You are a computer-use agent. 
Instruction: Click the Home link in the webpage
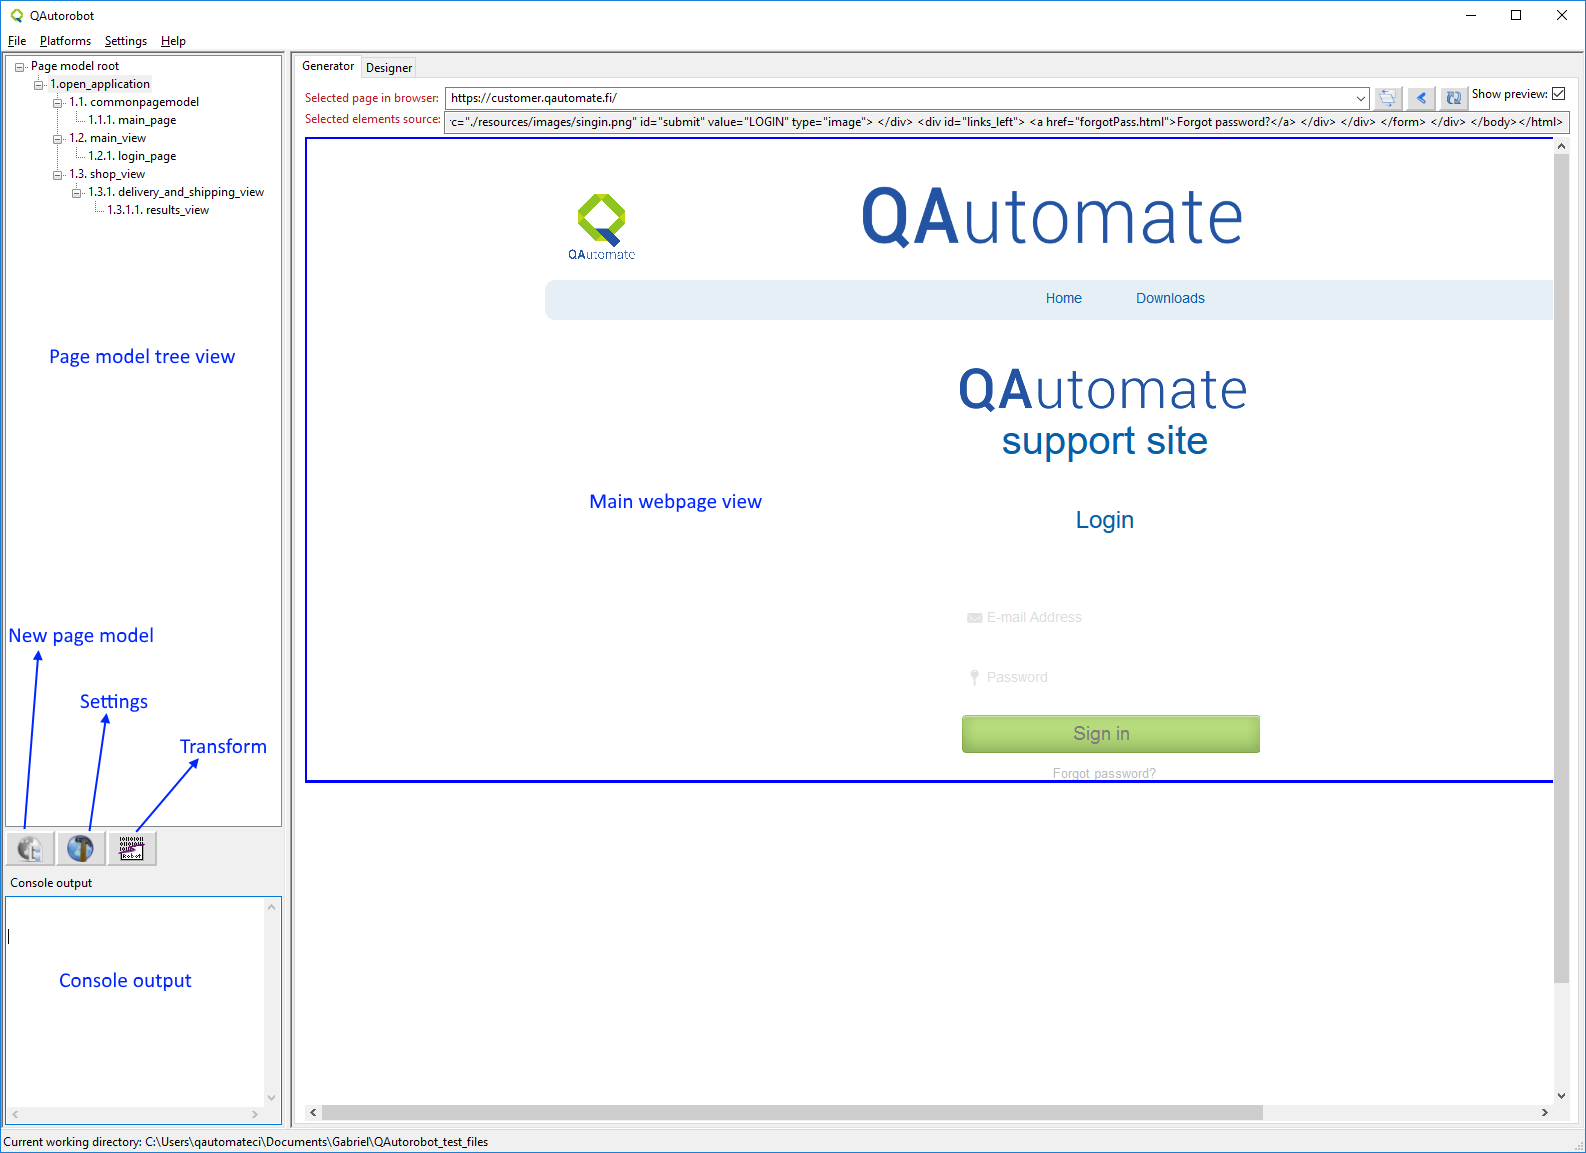pos(1064,298)
